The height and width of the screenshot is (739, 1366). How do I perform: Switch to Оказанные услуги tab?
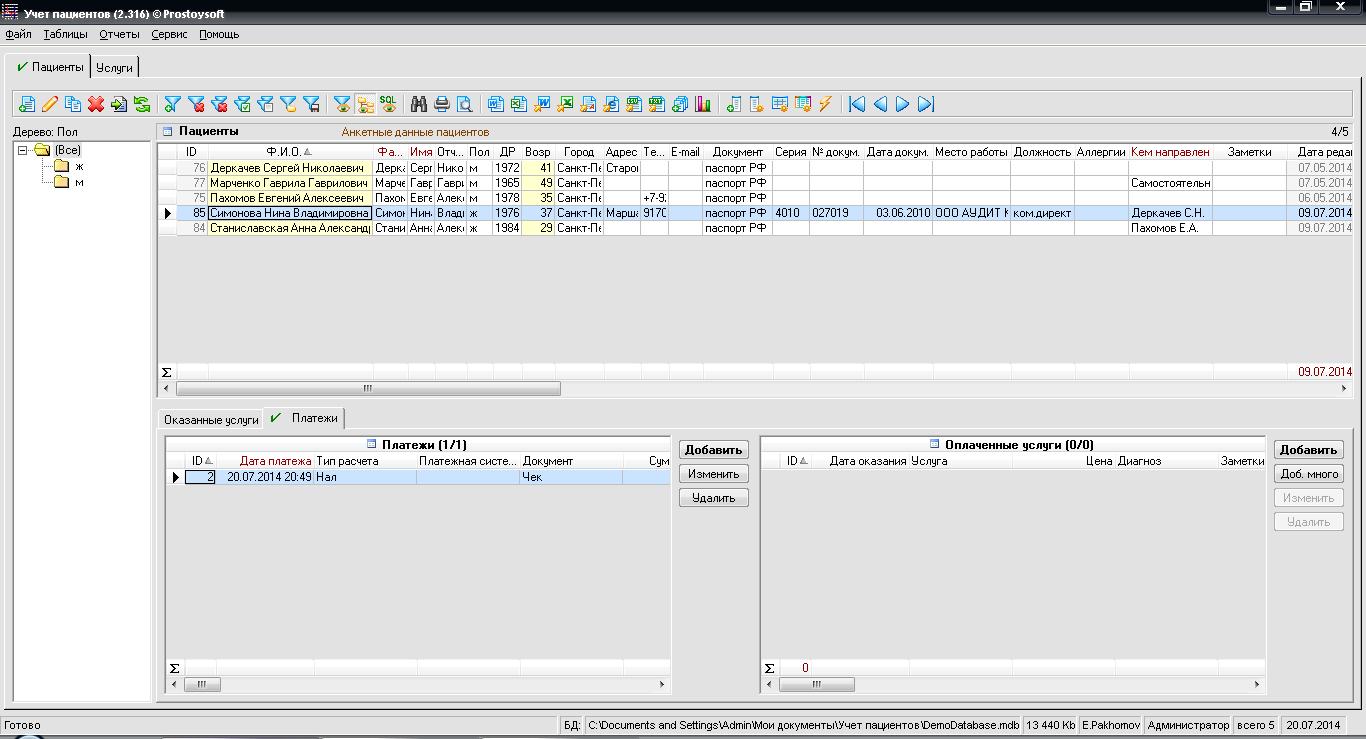click(211, 420)
